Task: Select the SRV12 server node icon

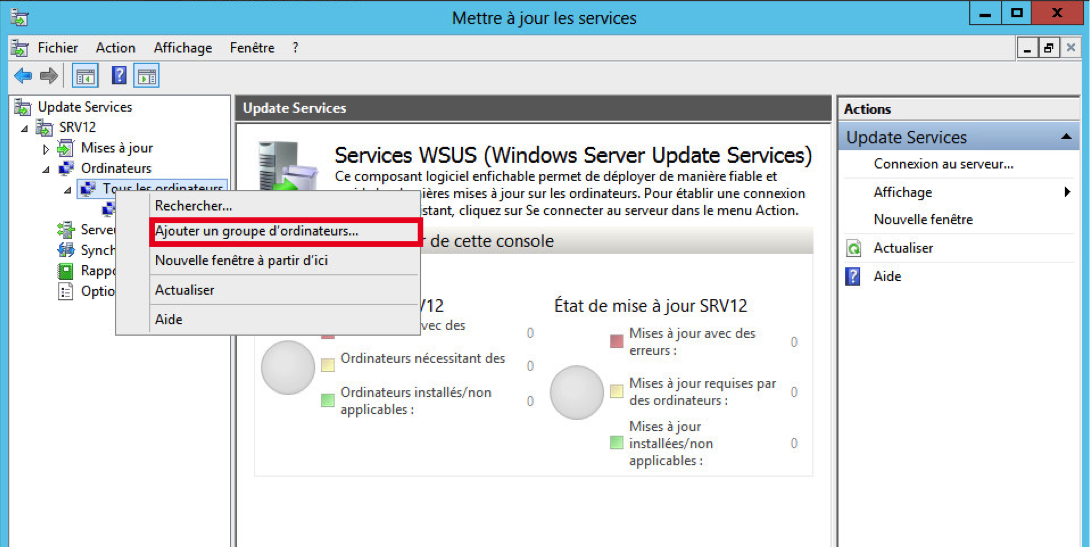Action: [x=44, y=128]
